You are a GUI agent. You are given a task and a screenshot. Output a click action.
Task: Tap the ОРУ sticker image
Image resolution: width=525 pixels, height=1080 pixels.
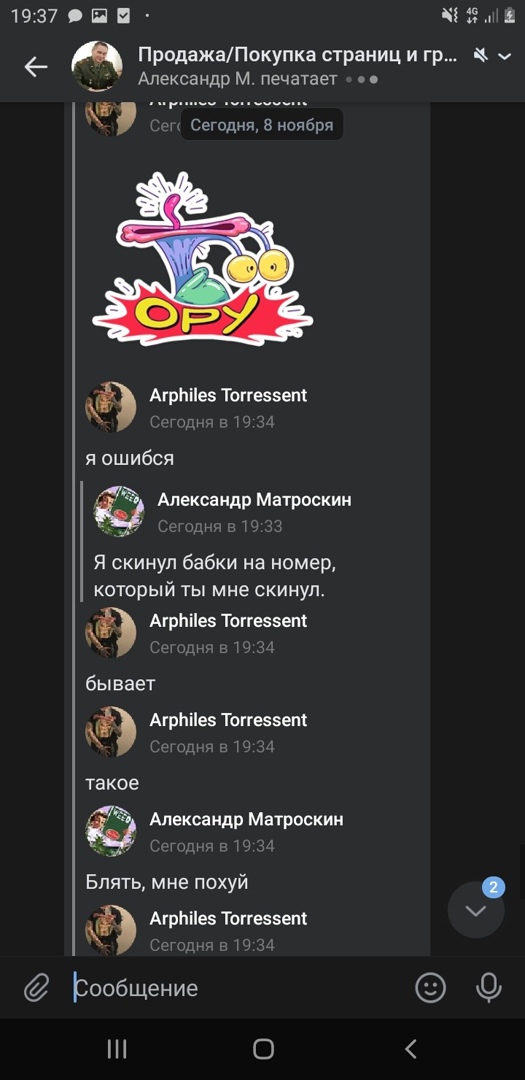click(203, 258)
